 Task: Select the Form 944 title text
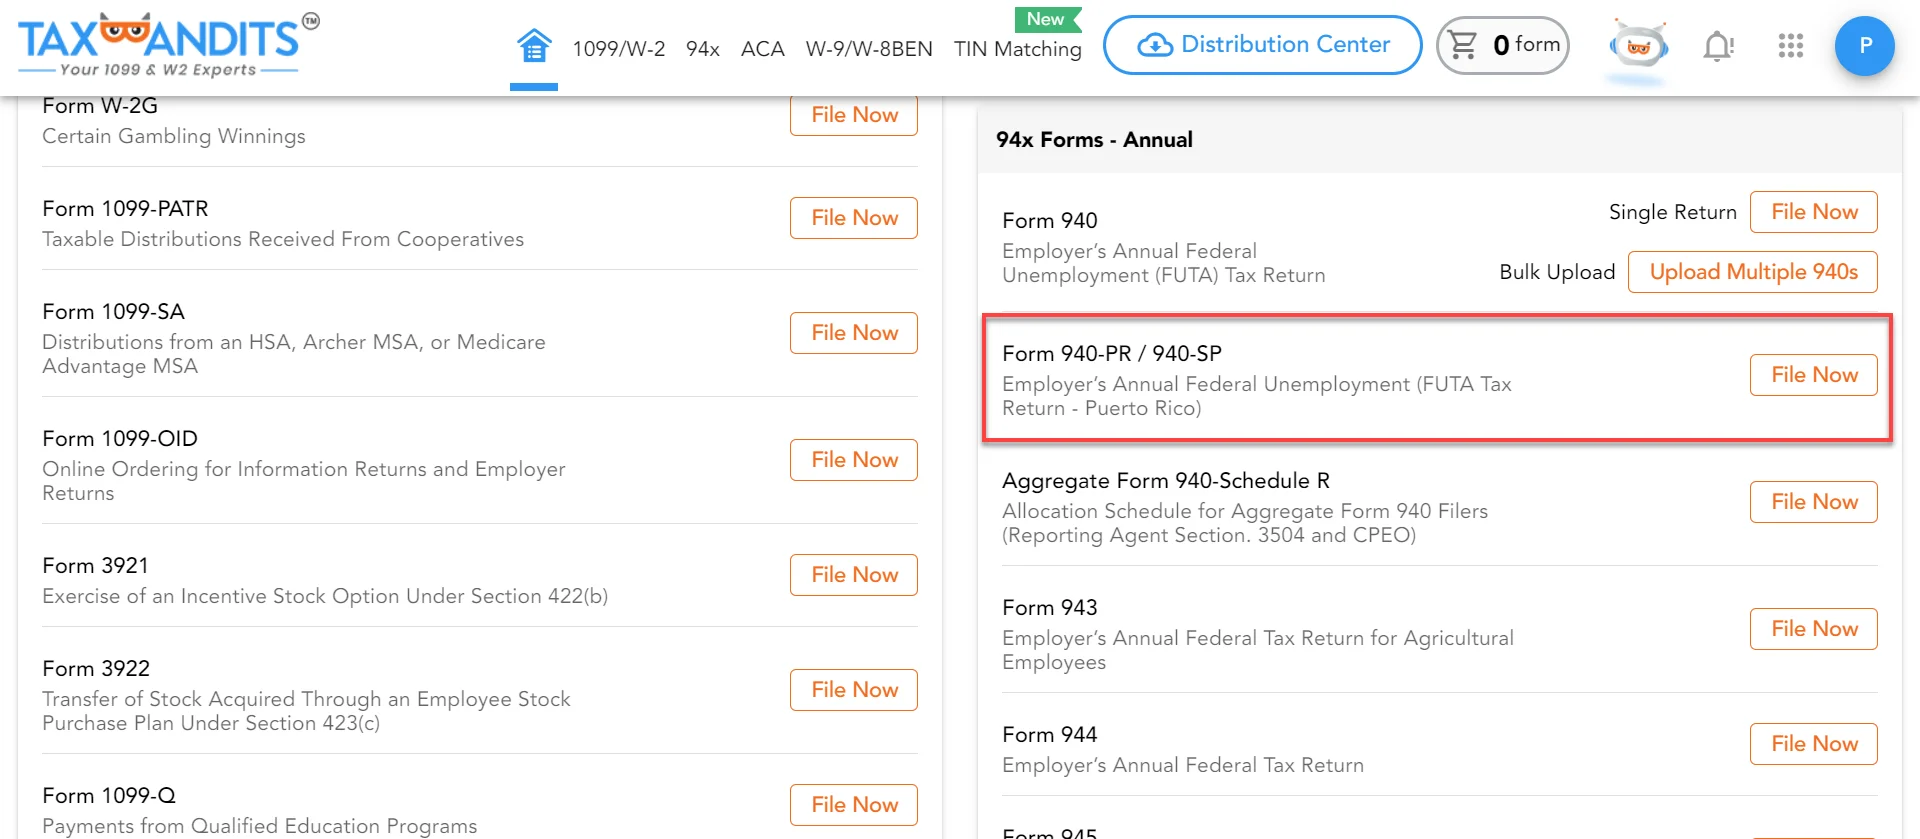pos(1050,735)
